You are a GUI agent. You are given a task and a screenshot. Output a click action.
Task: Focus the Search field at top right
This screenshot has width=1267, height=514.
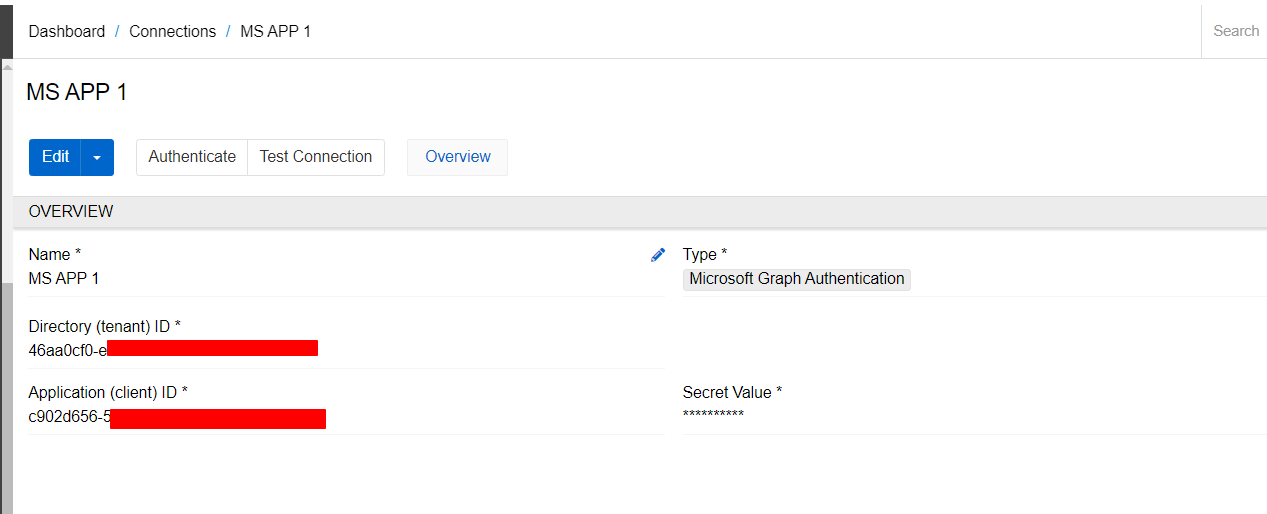tap(1235, 31)
